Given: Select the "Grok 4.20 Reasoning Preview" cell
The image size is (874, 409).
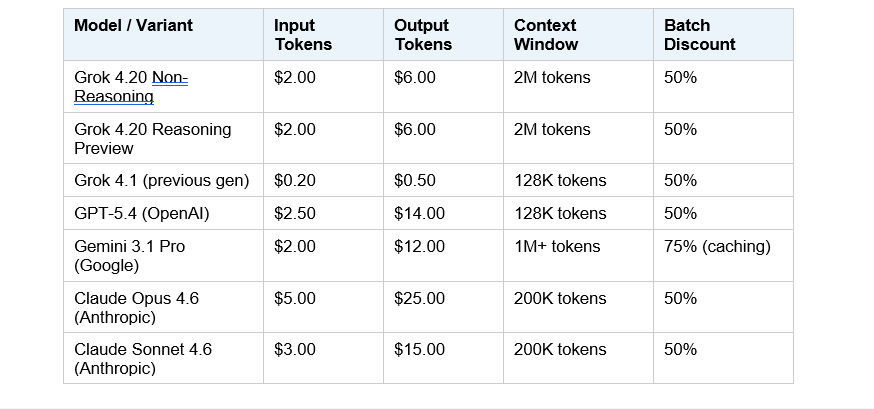Looking at the screenshot, I should pos(152,139).
